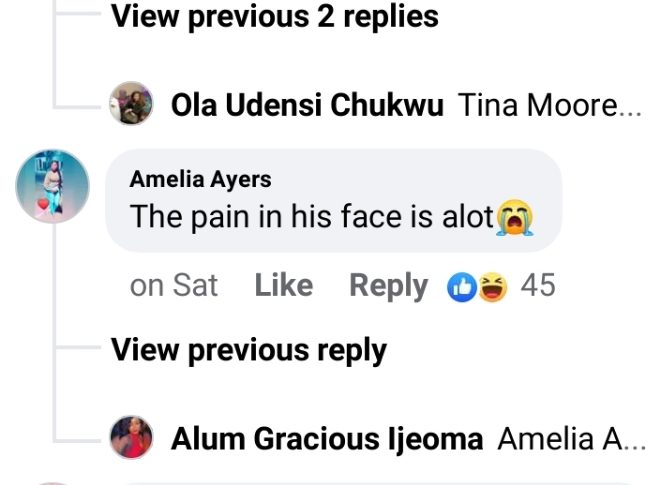Reply to Amelia Ayers' comment
The width and height of the screenshot is (669, 485).
(x=388, y=286)
